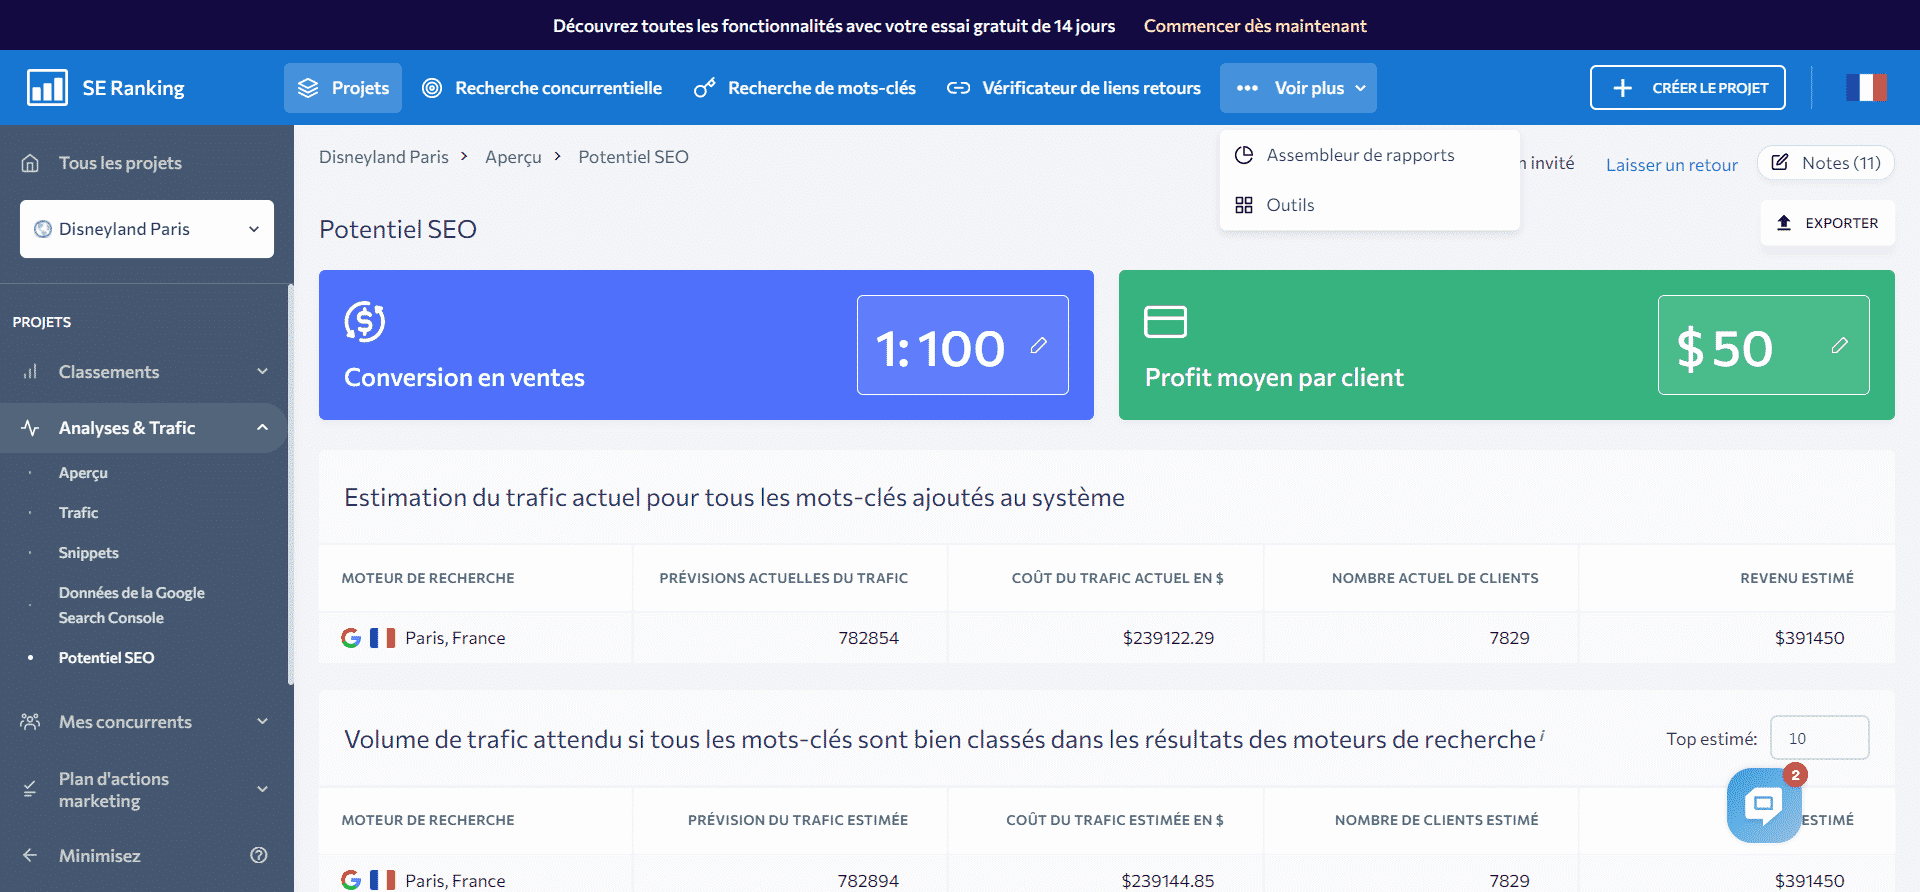This screenshot has height=892, width=1920.
Task: Select Outils from the dropdown menu
Action: click(1290, 205)
